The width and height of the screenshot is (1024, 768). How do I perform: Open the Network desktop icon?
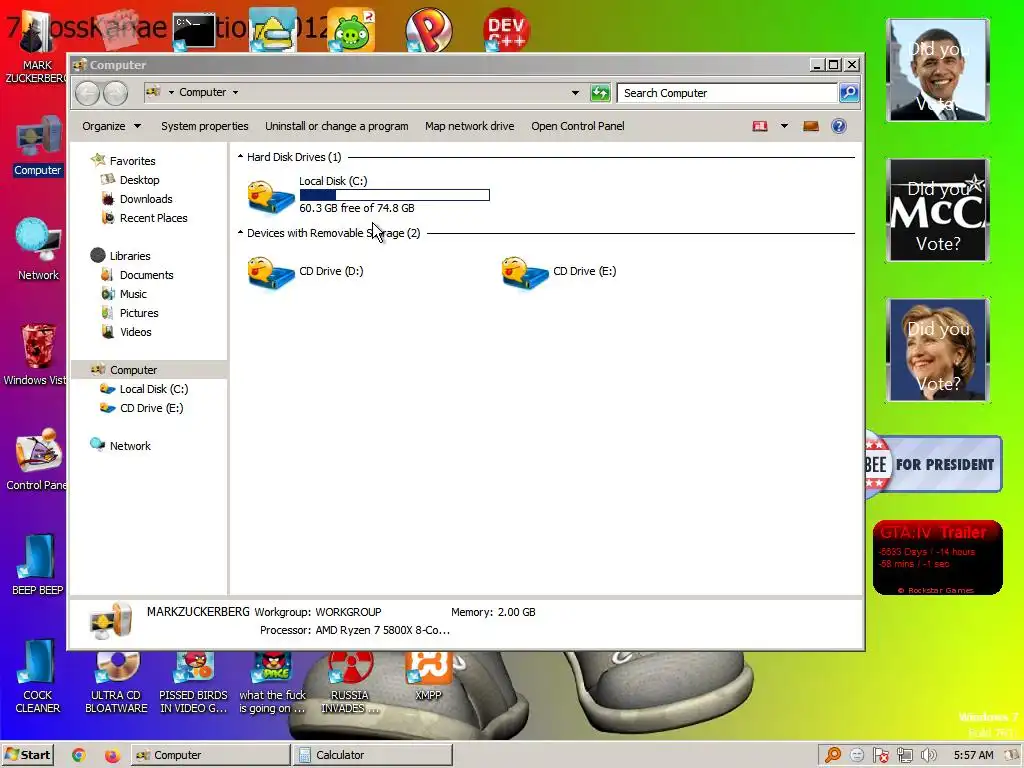pyautogui.click(x=38, y=249)
